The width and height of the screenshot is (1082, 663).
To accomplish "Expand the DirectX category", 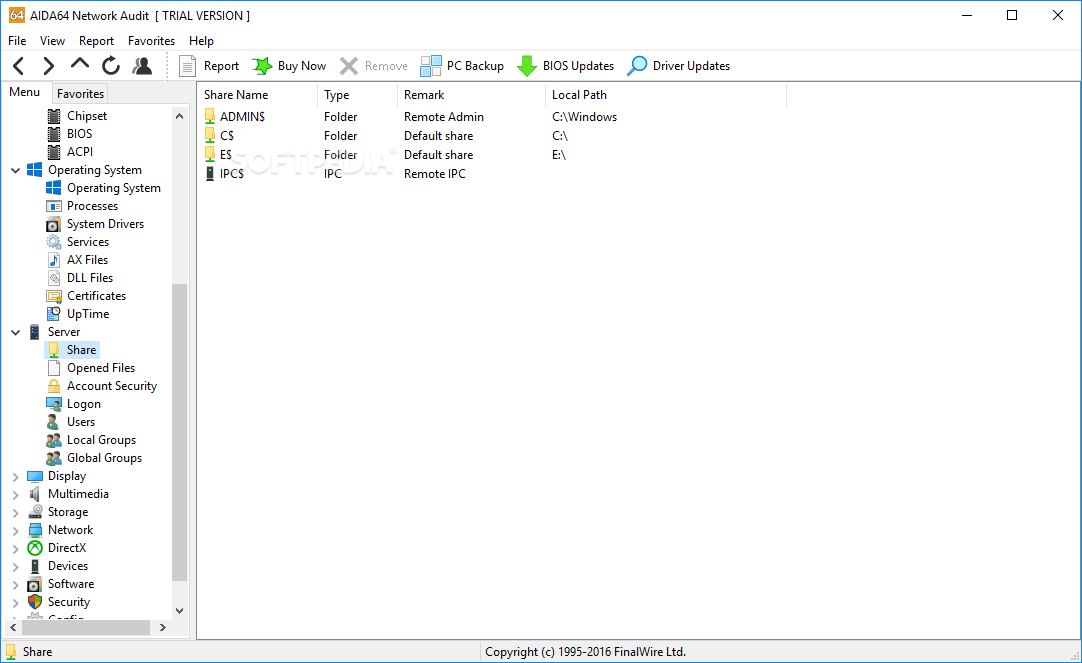I will 15,548.
